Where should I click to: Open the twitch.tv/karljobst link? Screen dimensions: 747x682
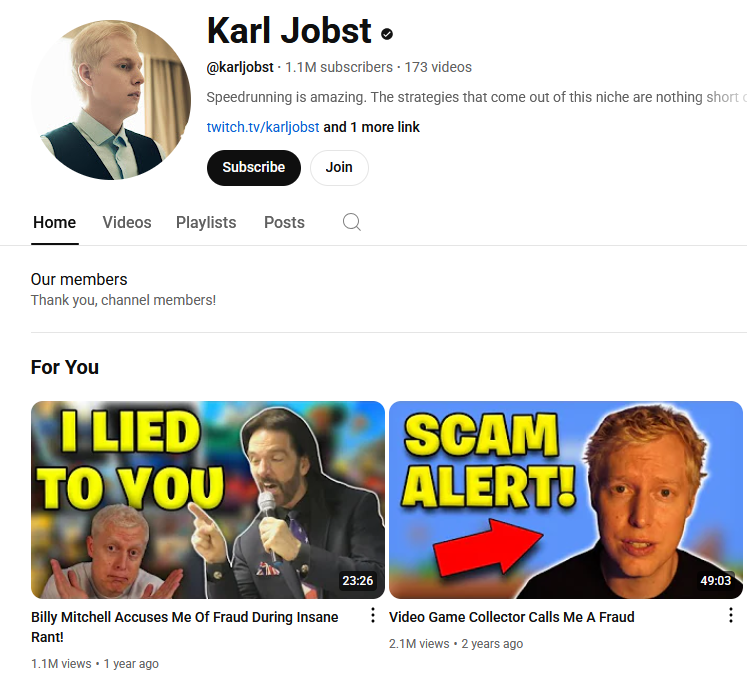(x=262, y=127)
